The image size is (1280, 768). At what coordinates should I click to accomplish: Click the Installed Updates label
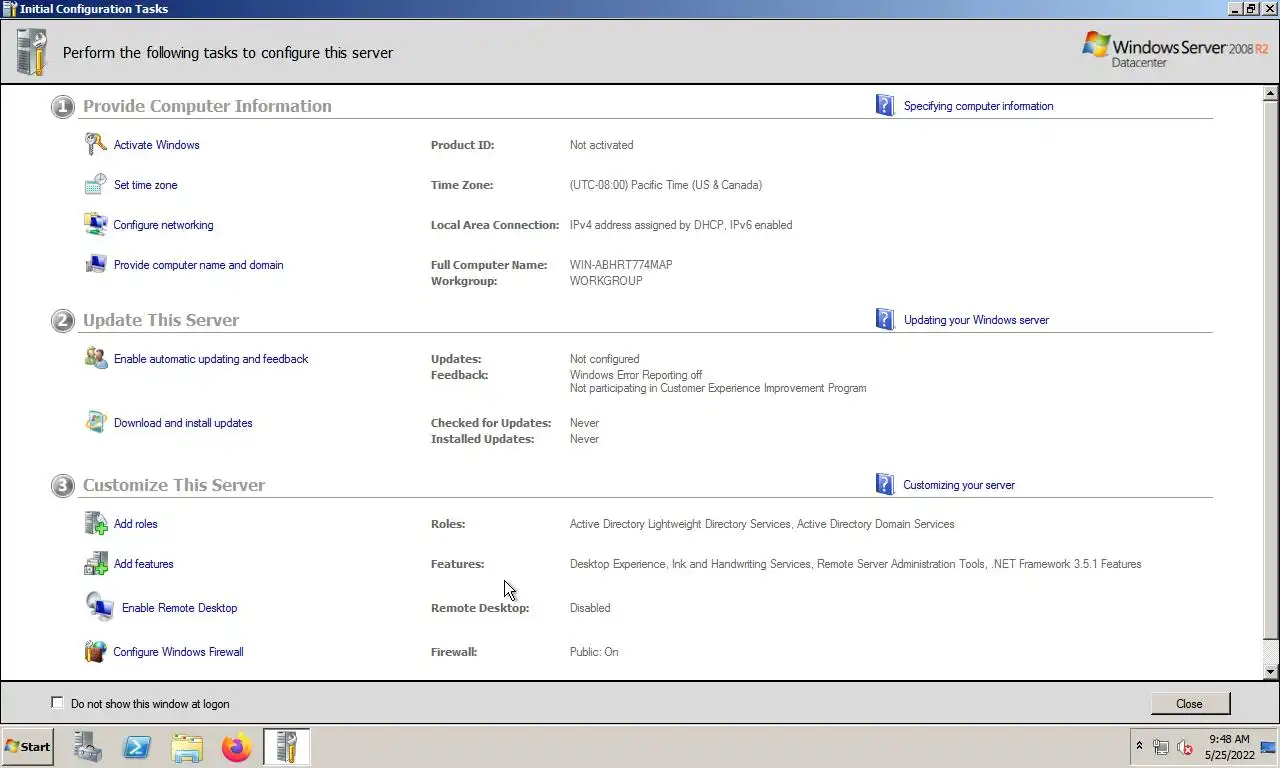coord(482,439)
